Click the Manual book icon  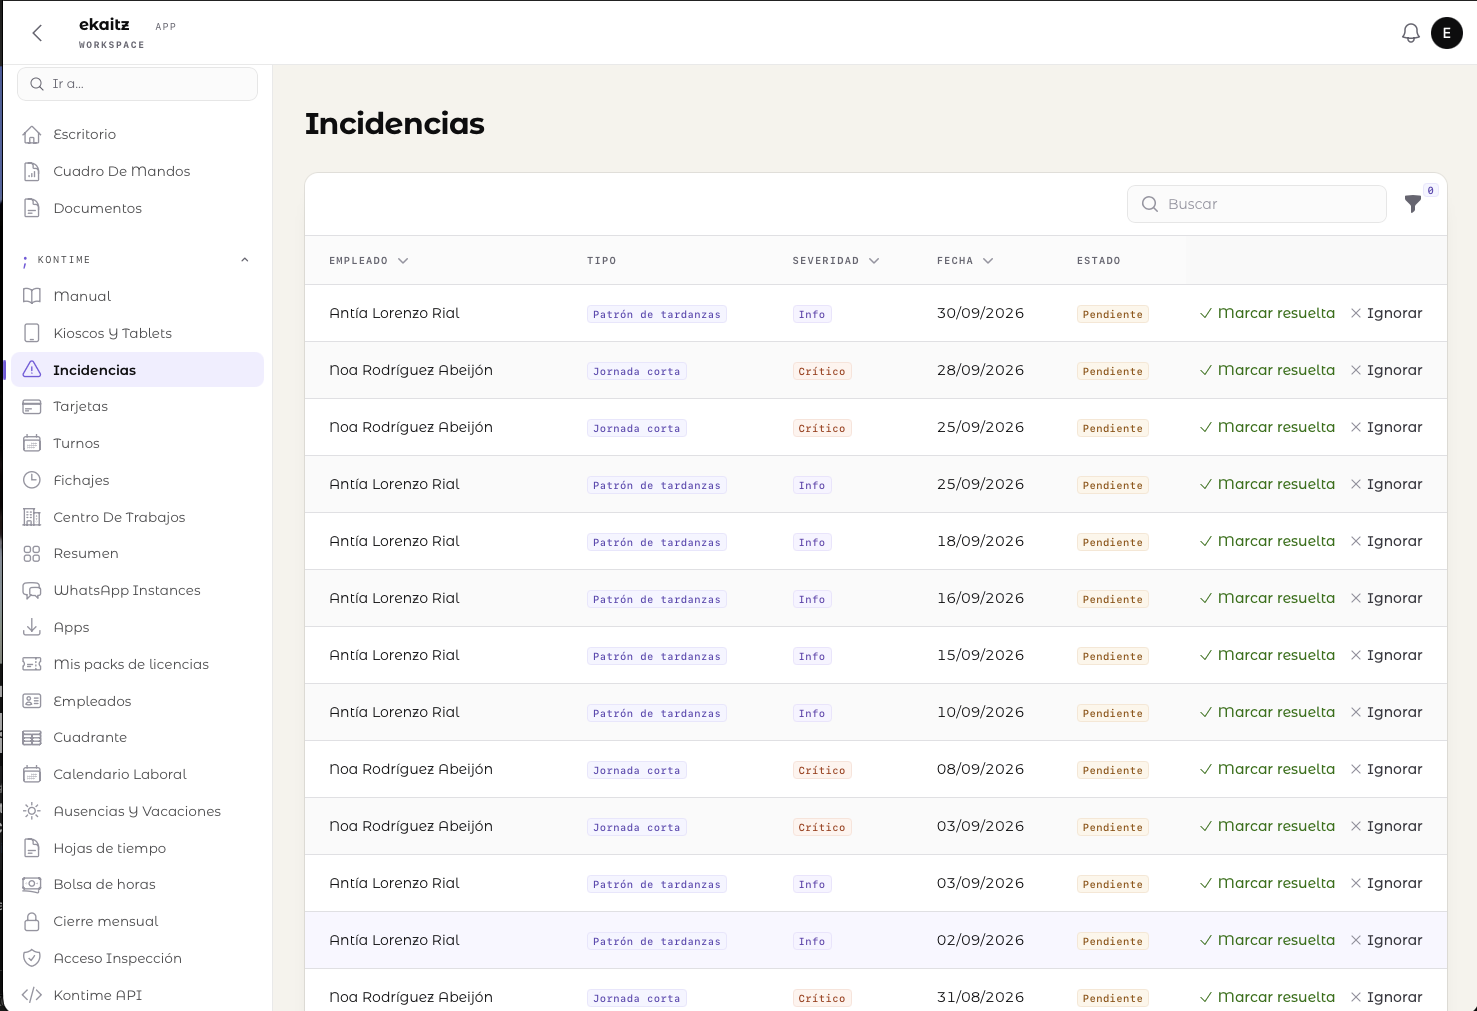click(x=32, y=296)
